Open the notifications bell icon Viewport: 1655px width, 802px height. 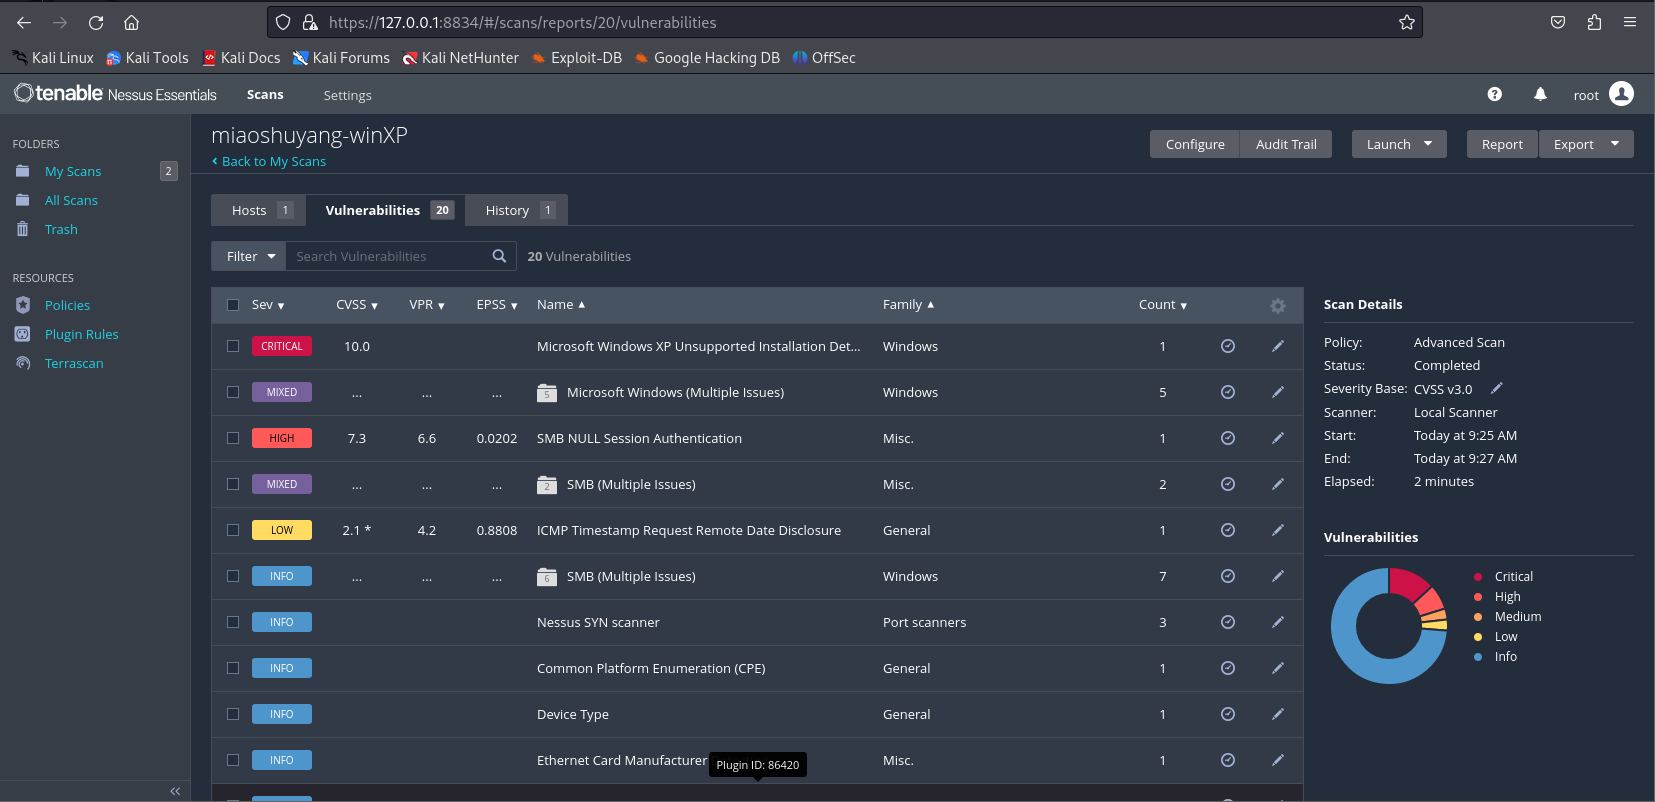pyautogui.click(x=1540, y=94)
